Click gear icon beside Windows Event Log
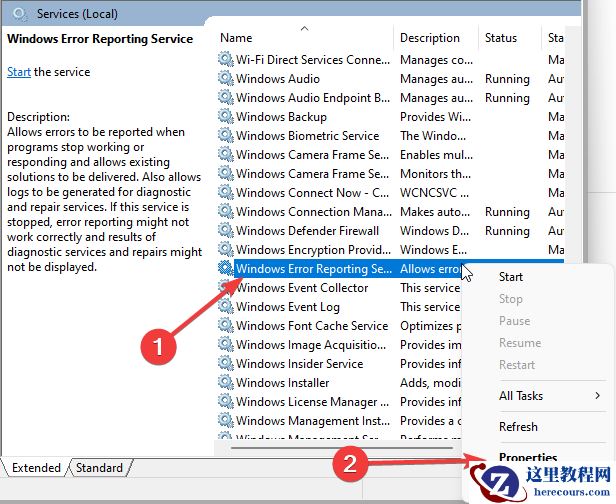Image resolution: width=616 pixels, height=504 pixels. tap(226, 306)
